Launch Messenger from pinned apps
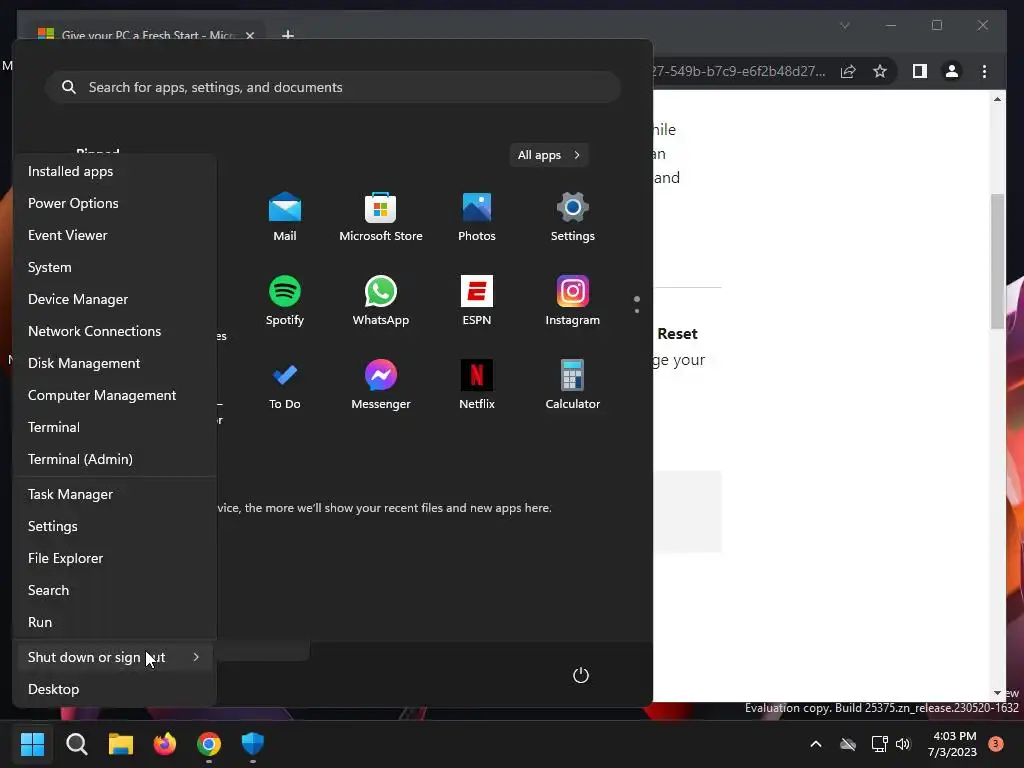The image size is (1024, 768). 381,385
